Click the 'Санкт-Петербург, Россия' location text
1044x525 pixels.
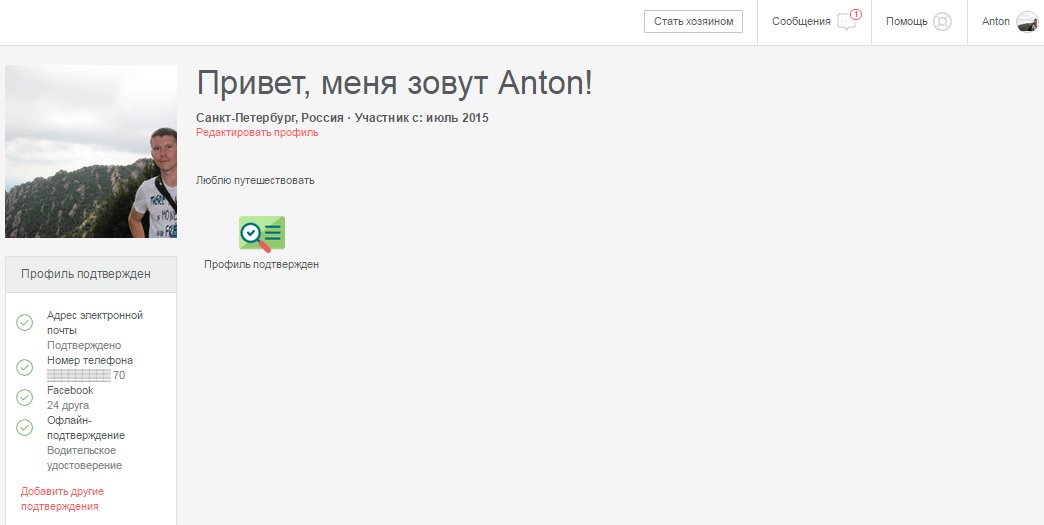click(x=269, y=118)
